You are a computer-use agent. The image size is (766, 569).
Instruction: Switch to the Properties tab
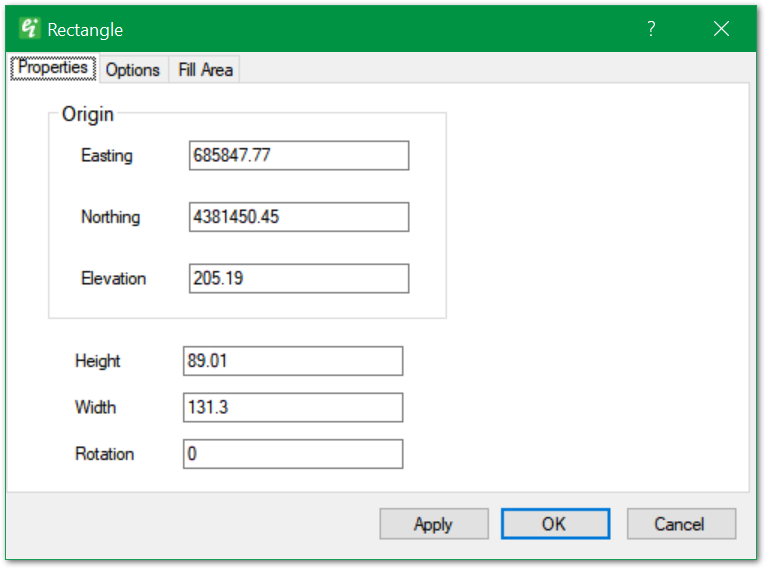(53, 69)
